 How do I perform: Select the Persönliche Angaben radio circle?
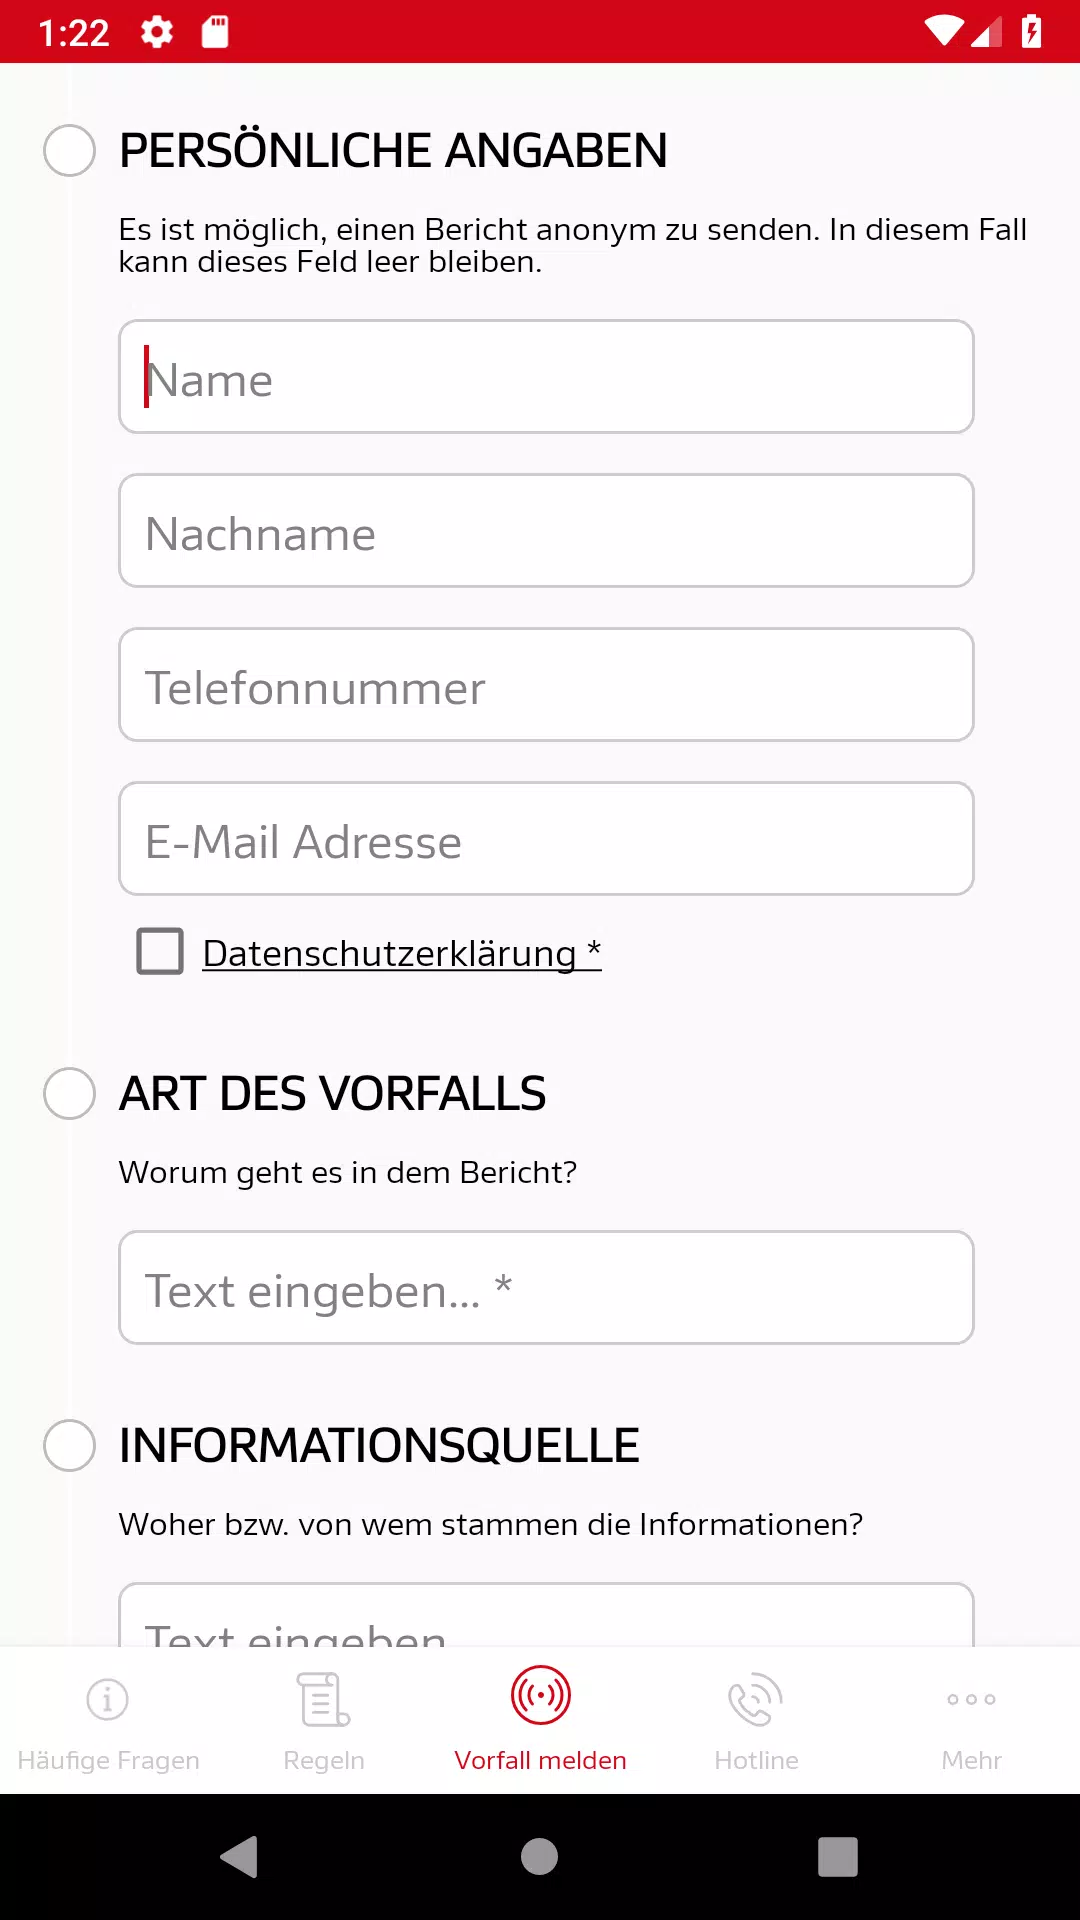(x=70, y=151)
